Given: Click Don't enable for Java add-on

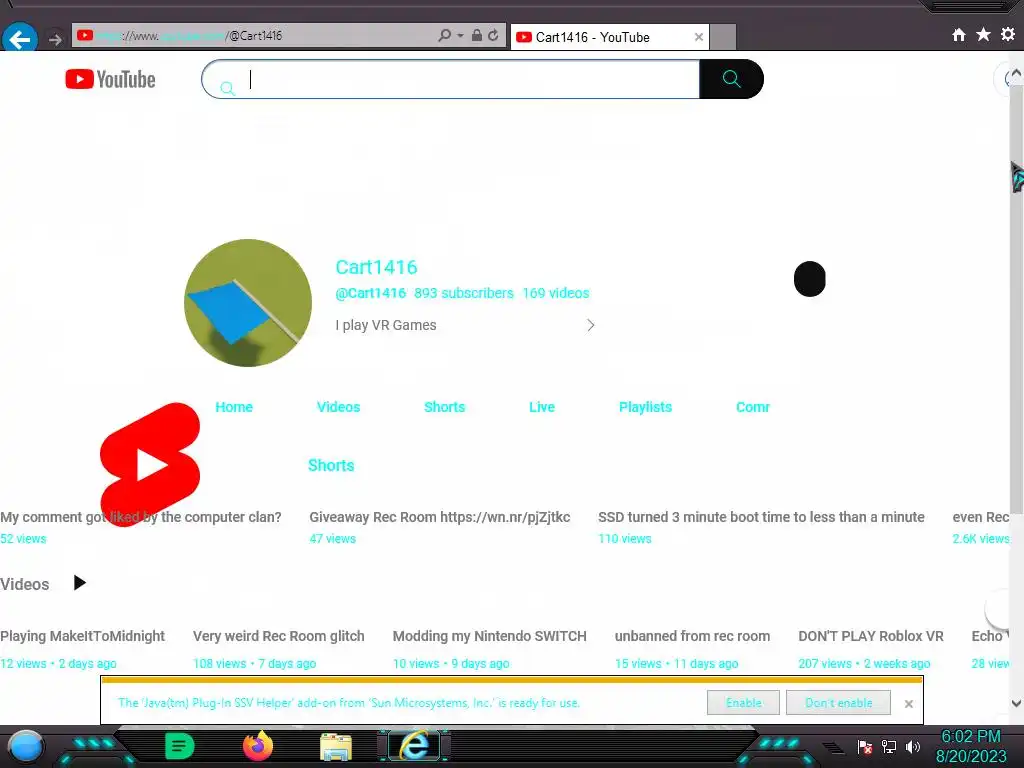Looking at the screenshot, I should click(x=839, y=703).
